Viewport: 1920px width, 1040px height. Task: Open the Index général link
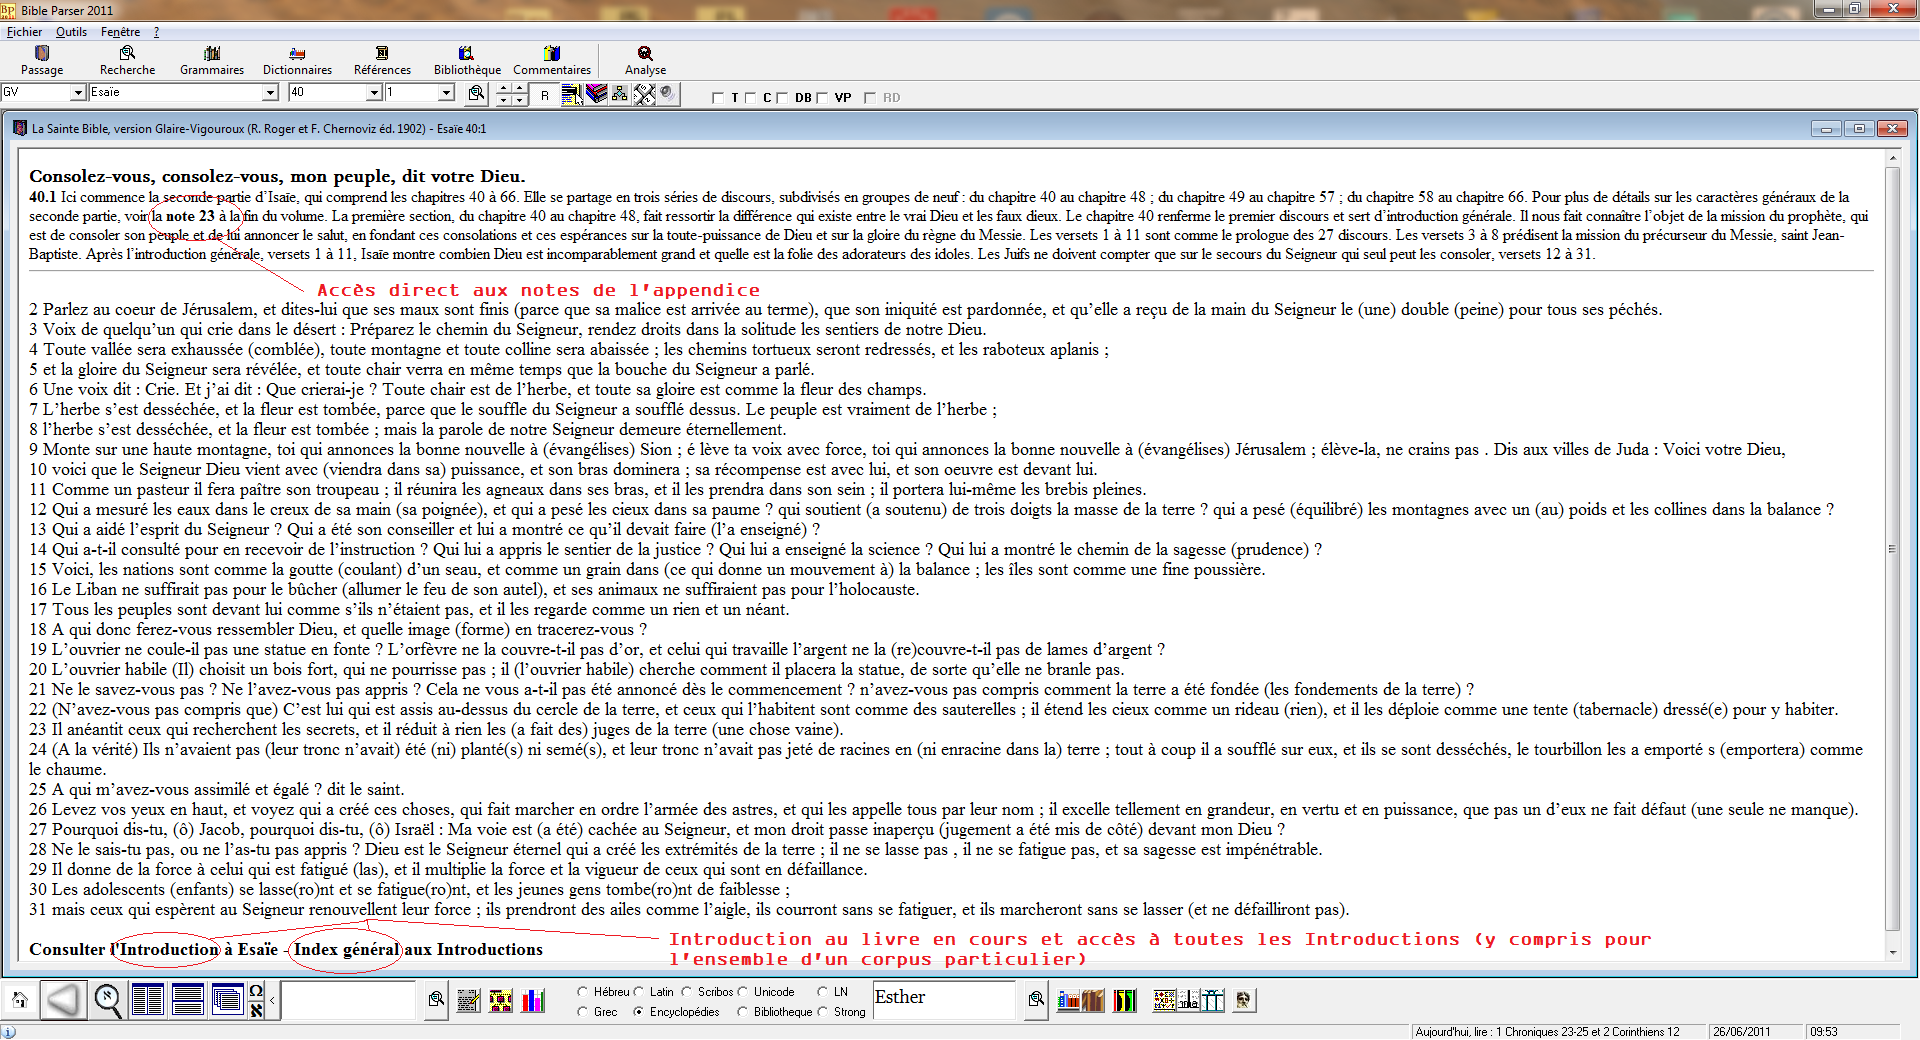347,949
